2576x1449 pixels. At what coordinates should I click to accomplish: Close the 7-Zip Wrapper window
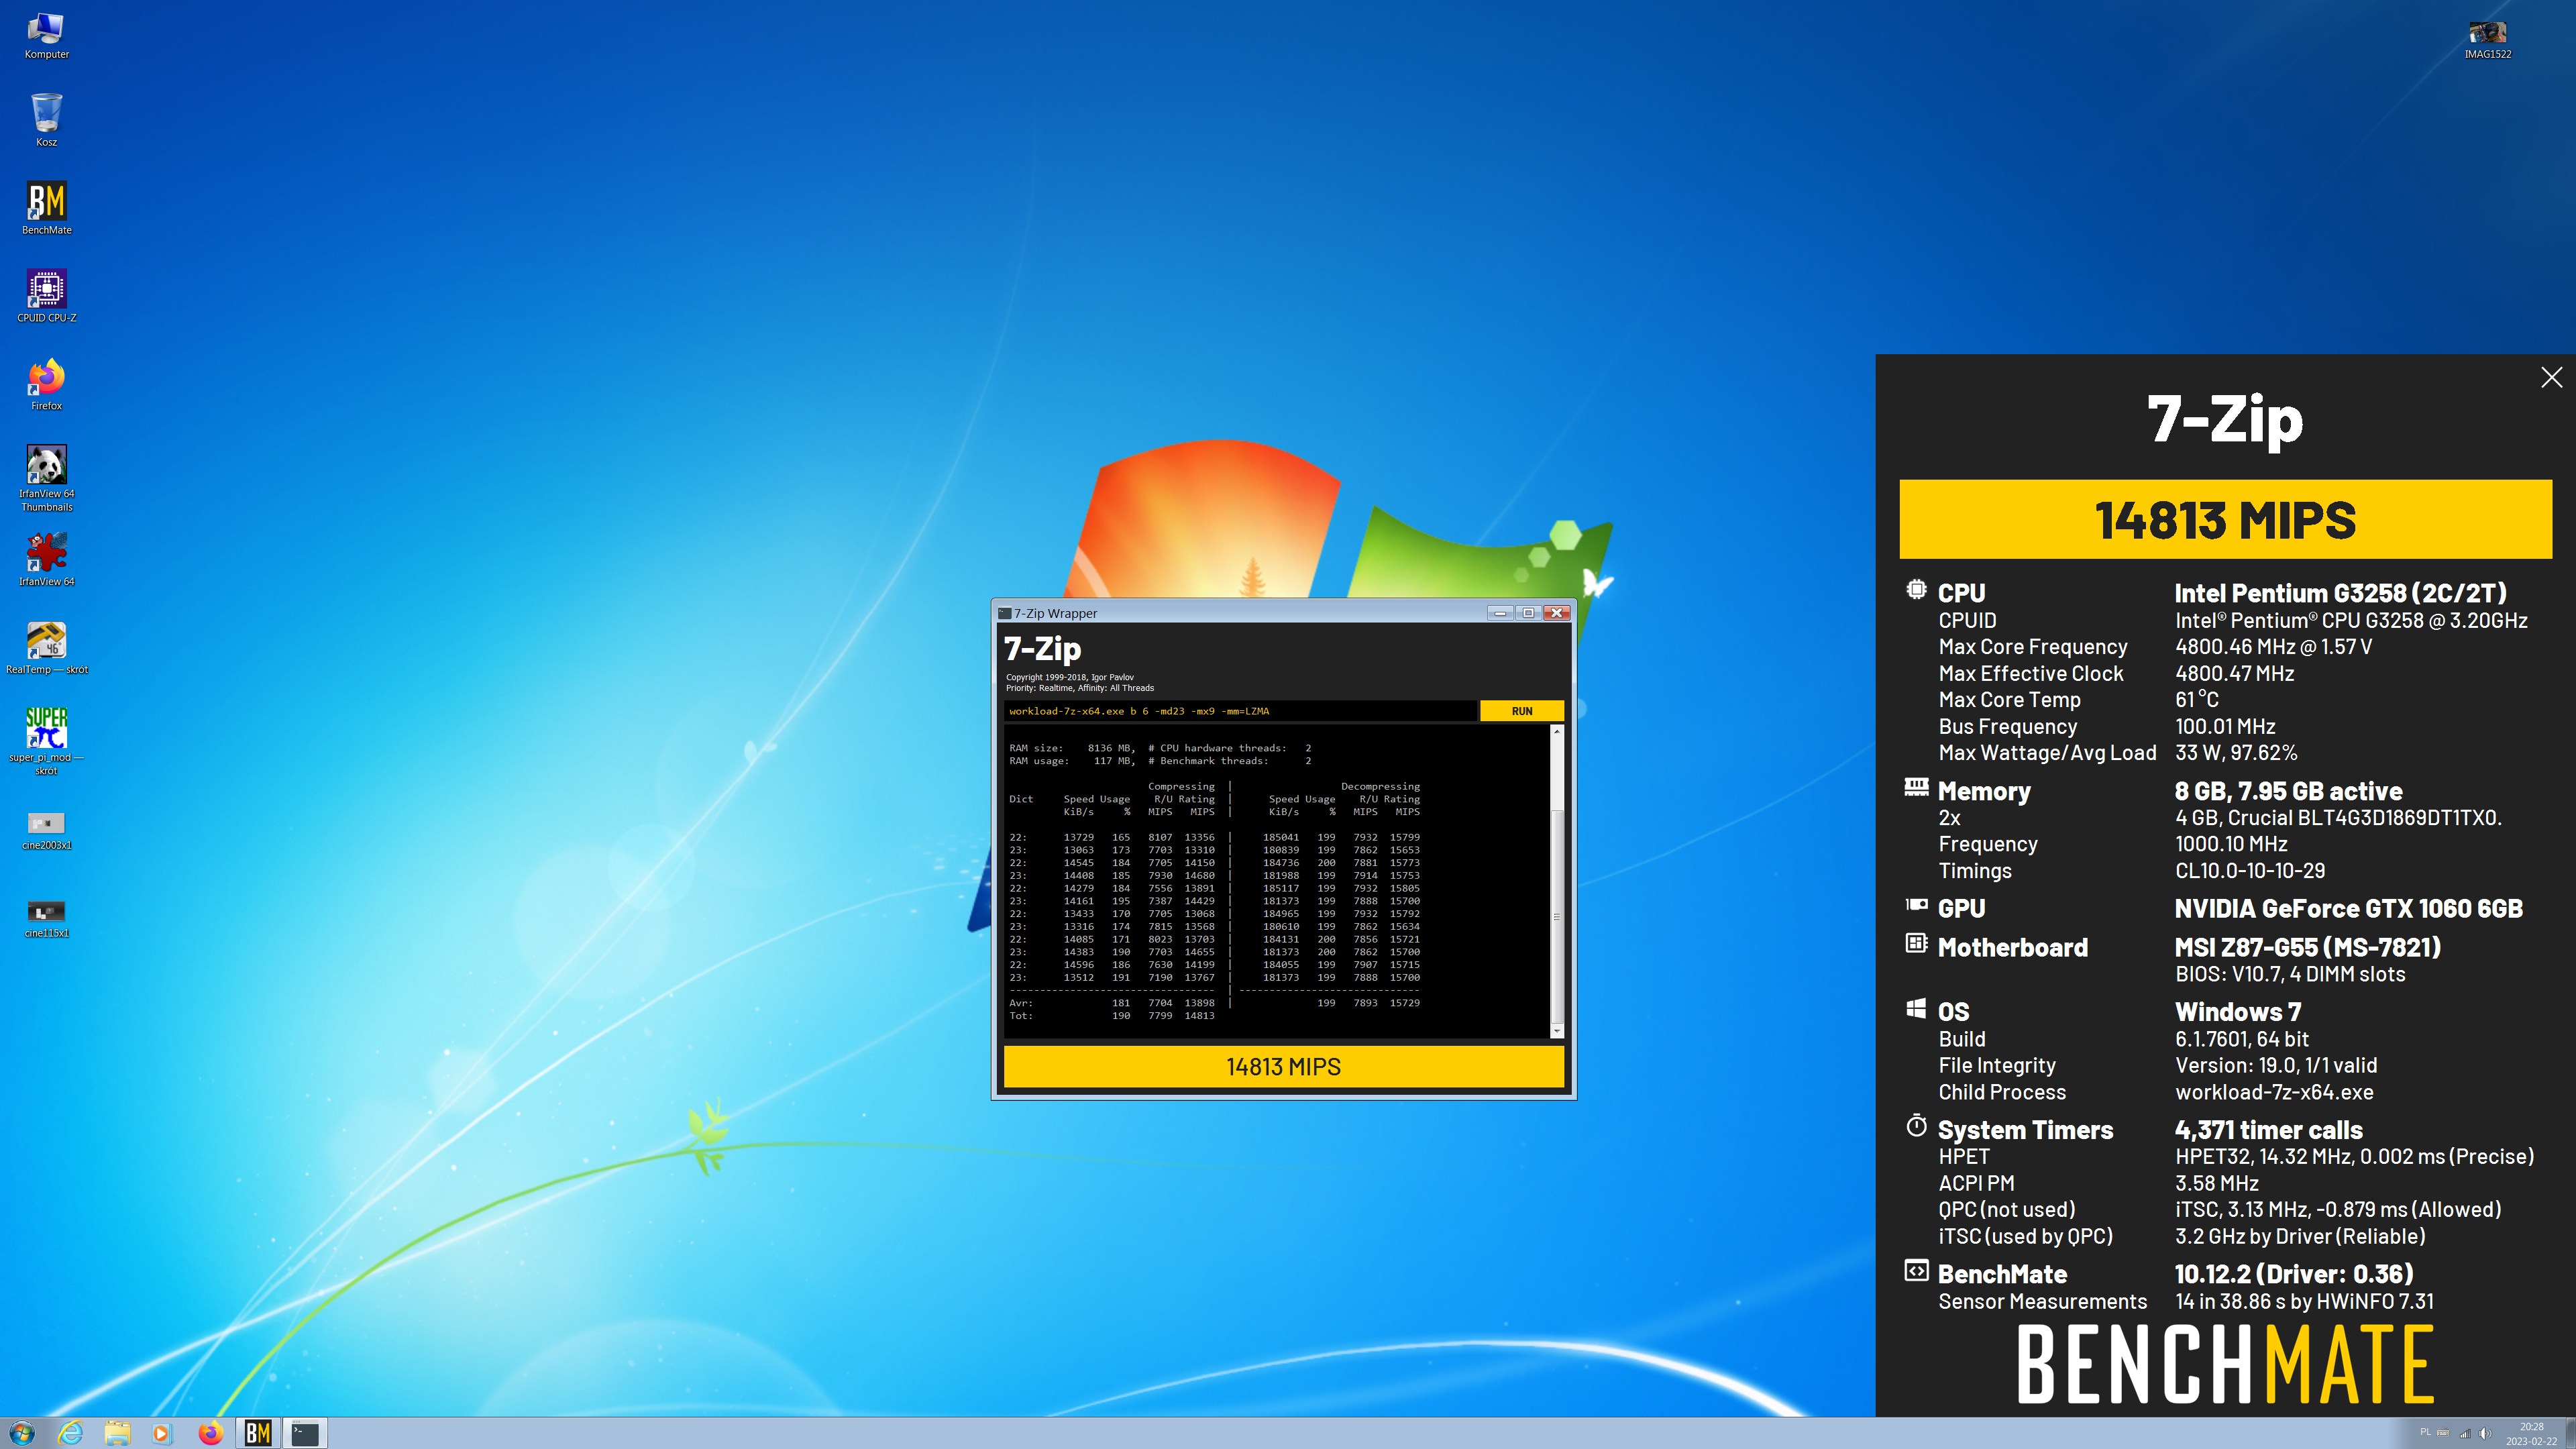click(x=1557, y=613)
